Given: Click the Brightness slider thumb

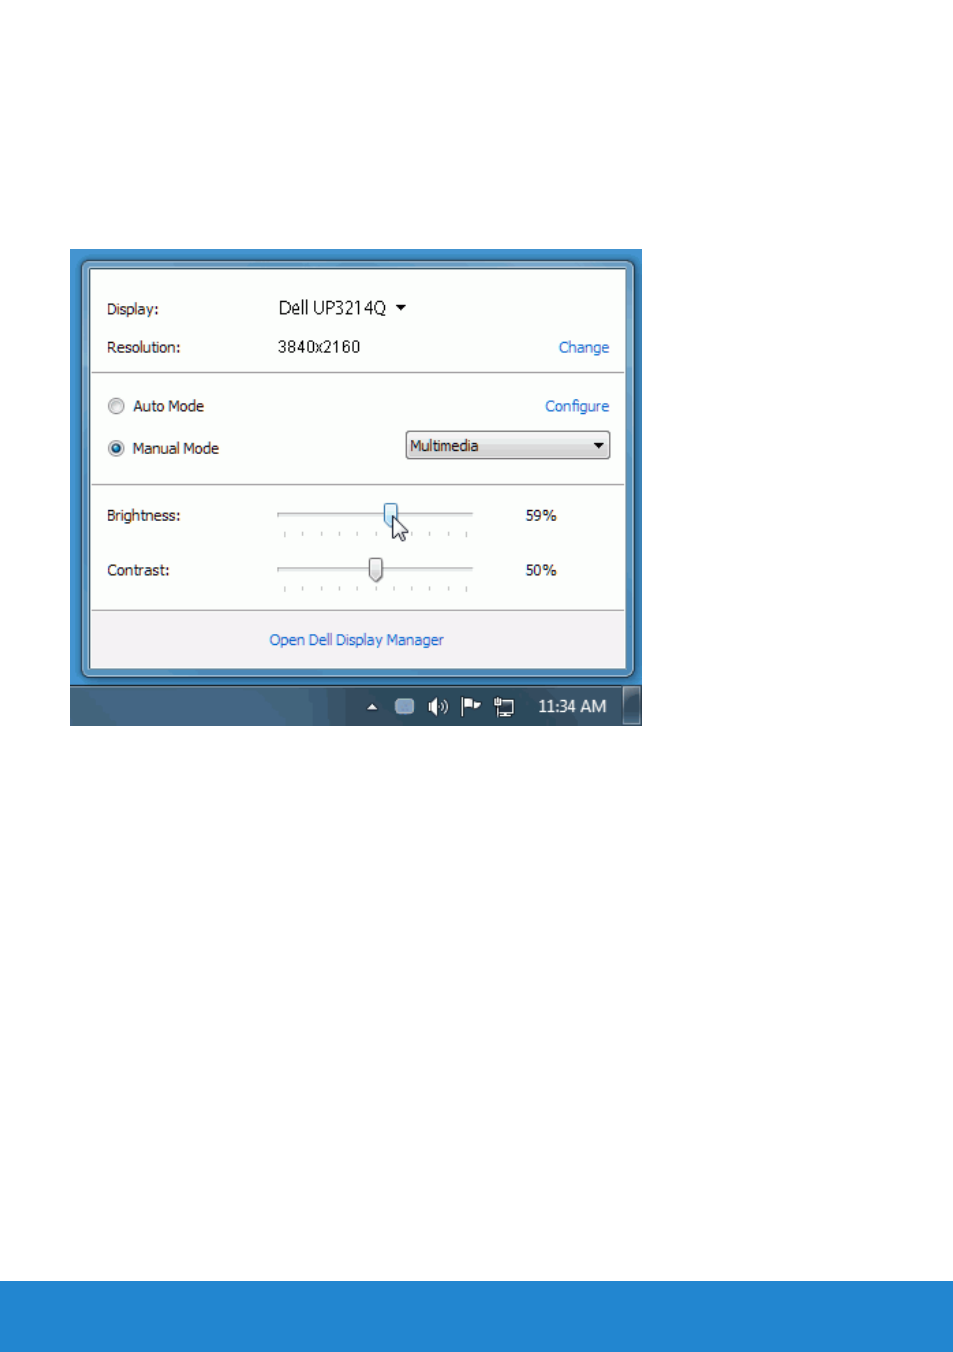Looking at the screenshot, I should (x=391, y=515).
